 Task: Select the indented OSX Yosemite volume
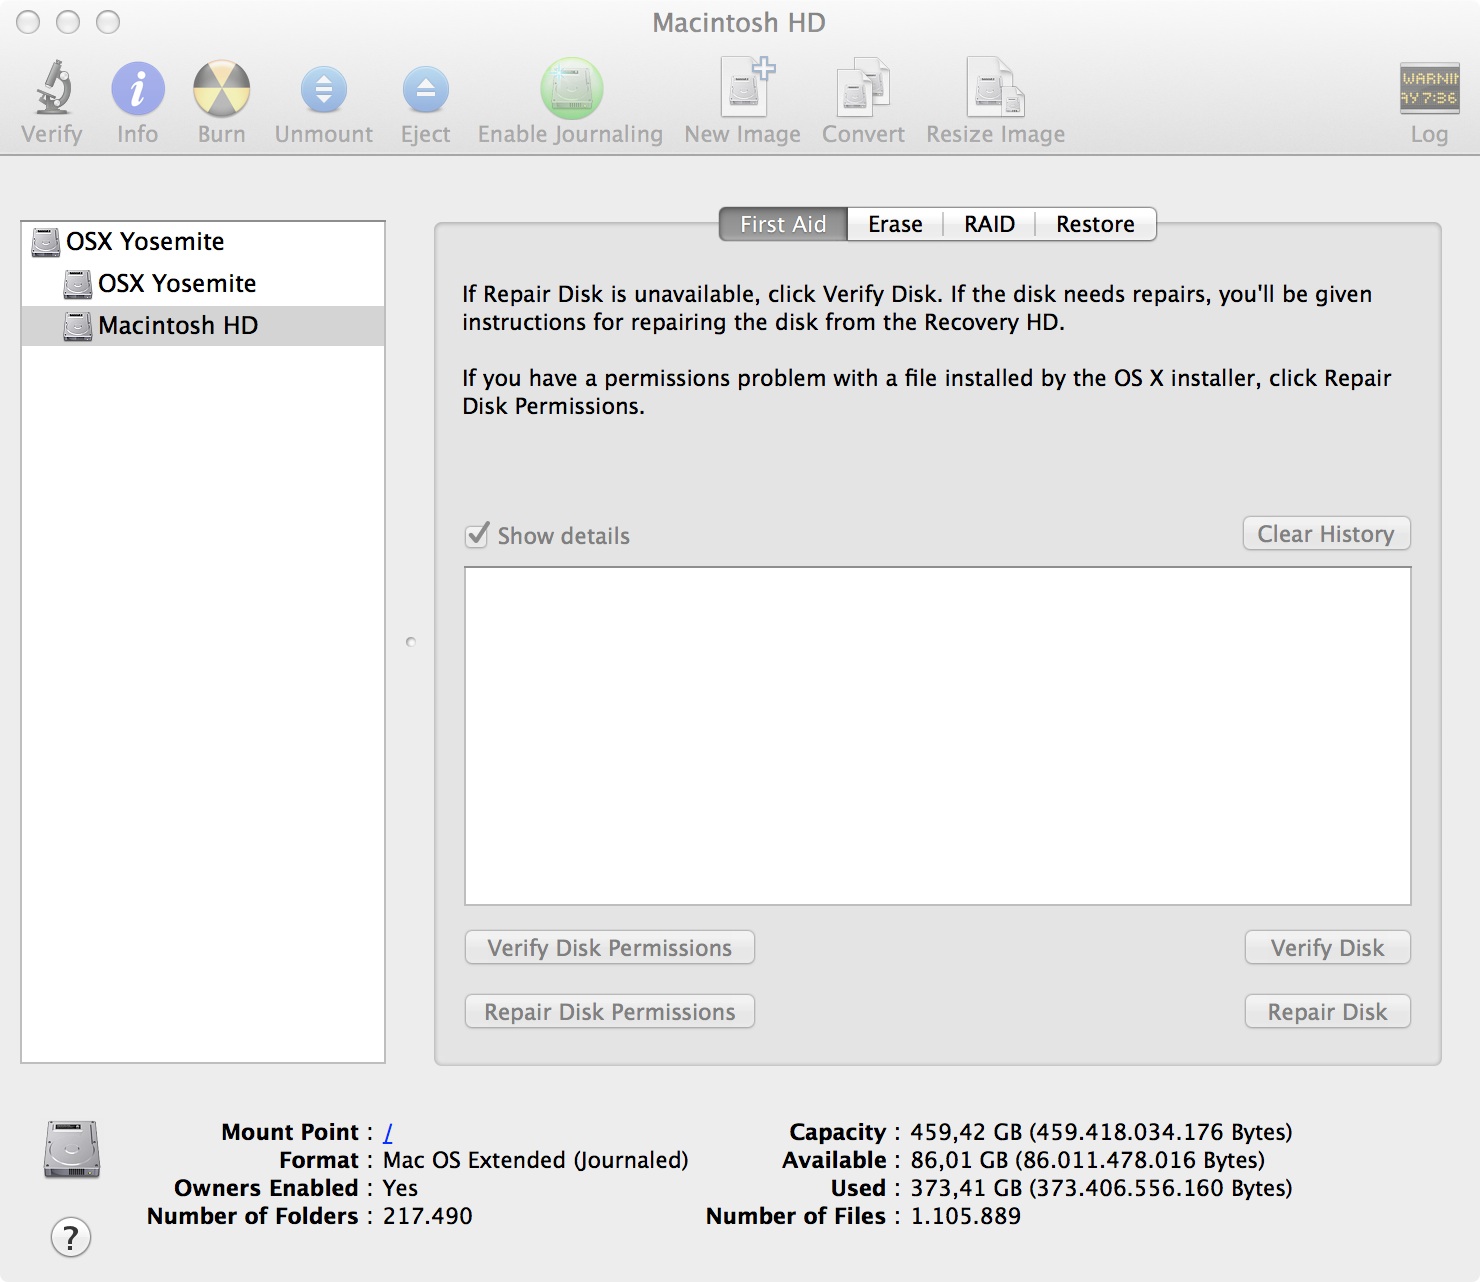click(203, 284)
